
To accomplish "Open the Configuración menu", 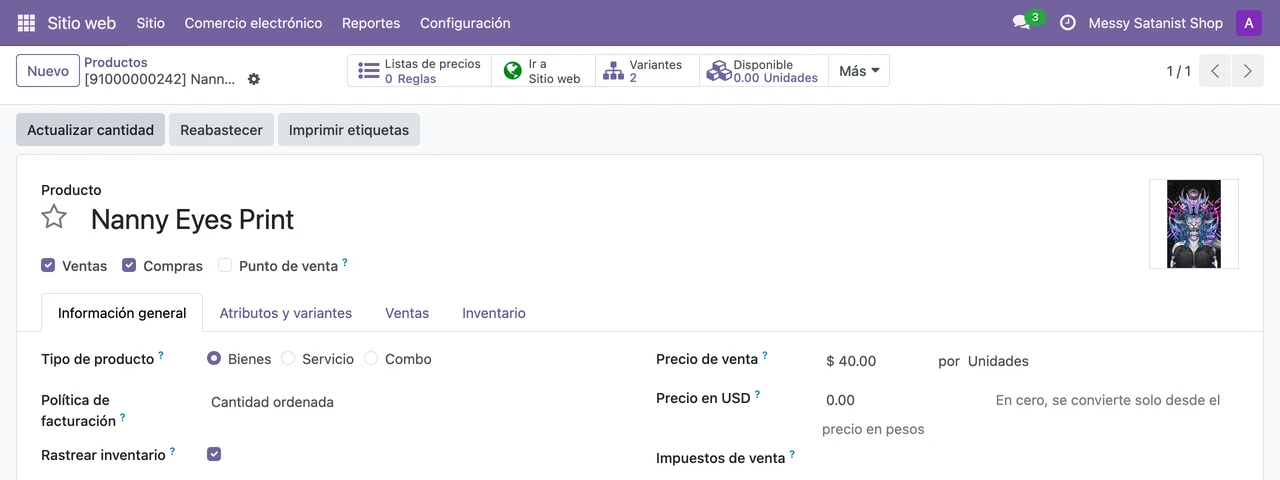I will click(x=465, y=23).
